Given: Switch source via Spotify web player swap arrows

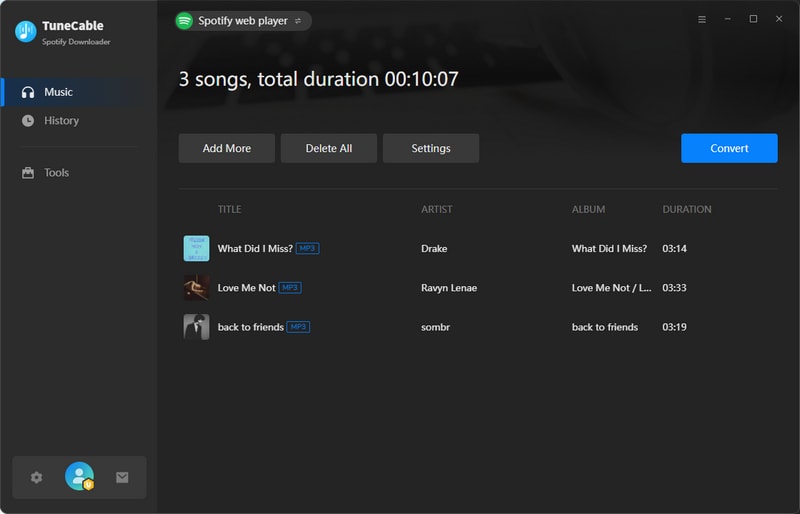Looking at the screenshot, I should click(x=298, y=21).
